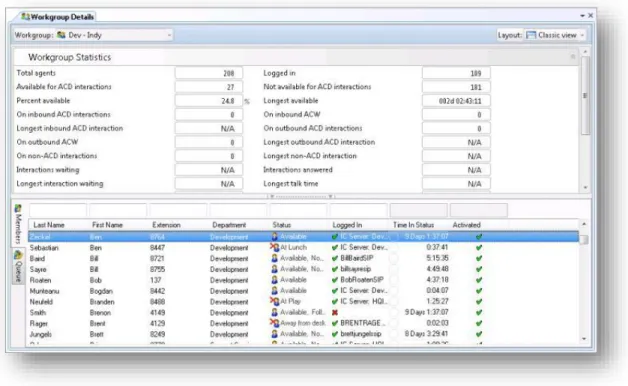Click logged-in checkmark beside BillBairdSIP

335,258
